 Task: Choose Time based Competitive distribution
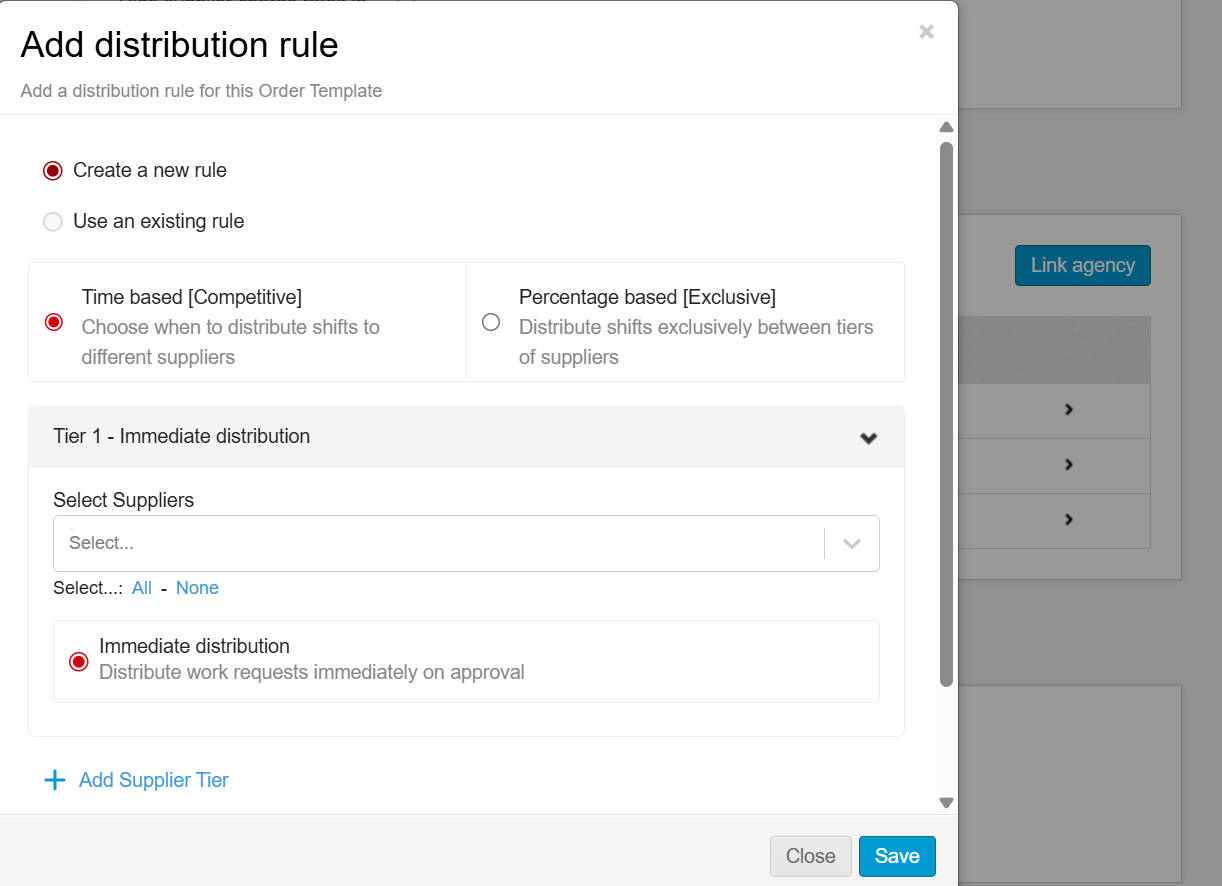[x=54, y=322]
